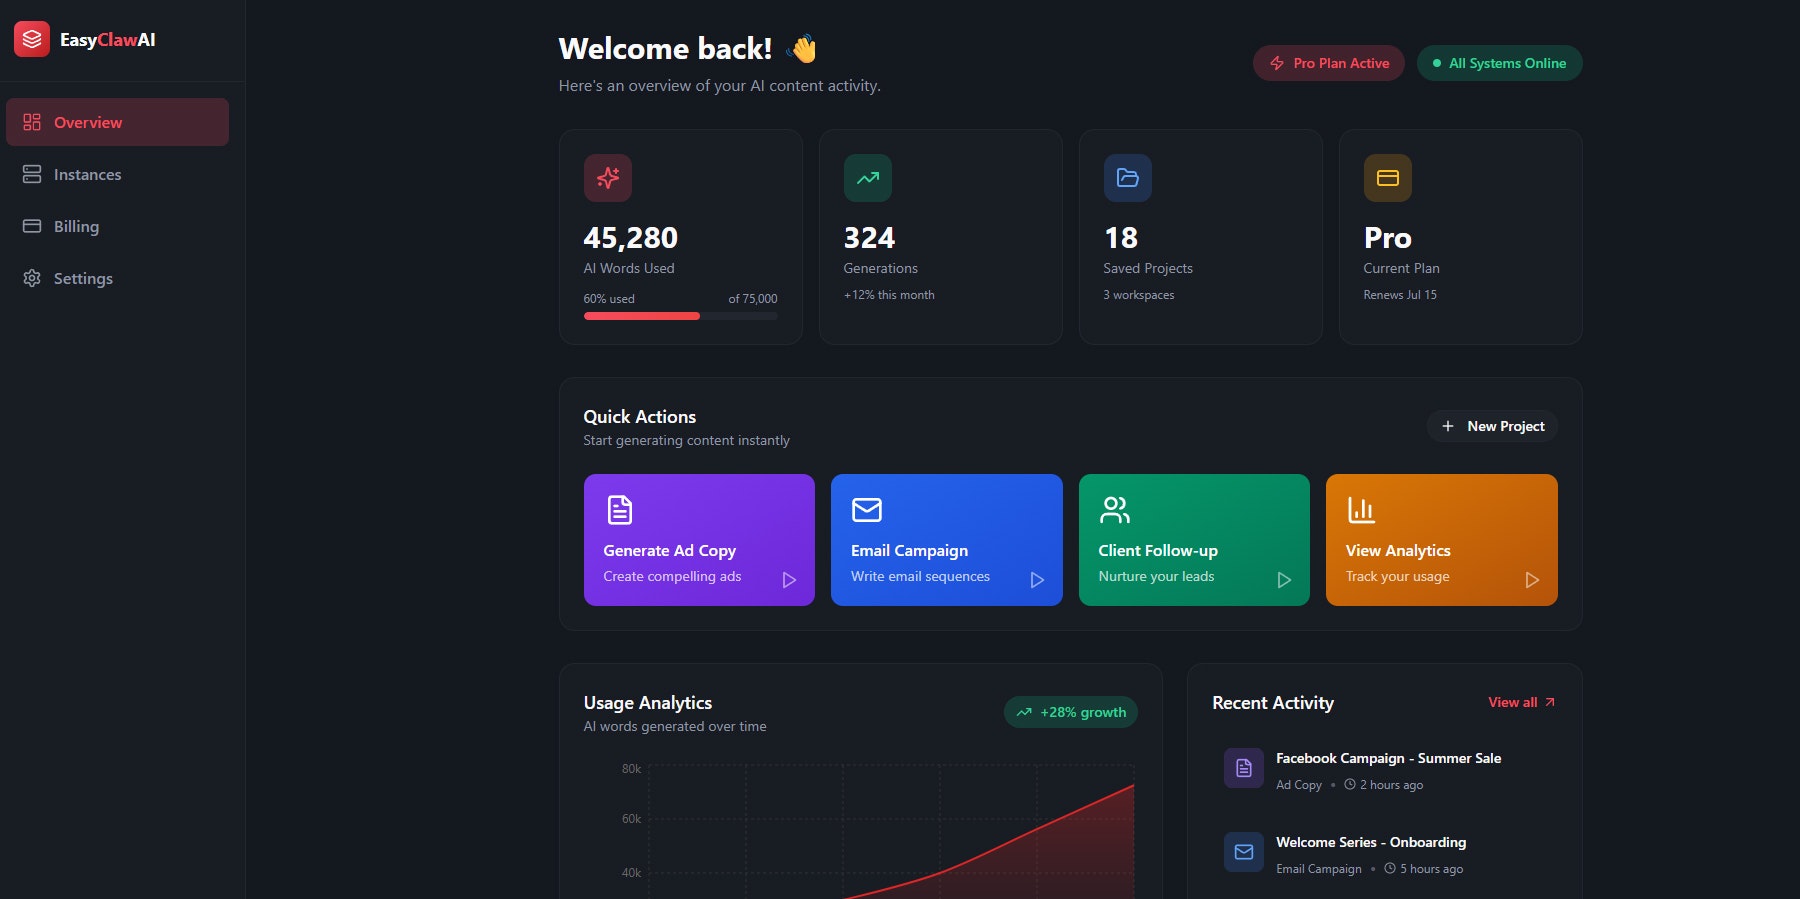1800x899 pixels.
Task: Open Facebook Campaign - Summer Sale activity
Action: pyautogui.click(x=1385, y=770)
